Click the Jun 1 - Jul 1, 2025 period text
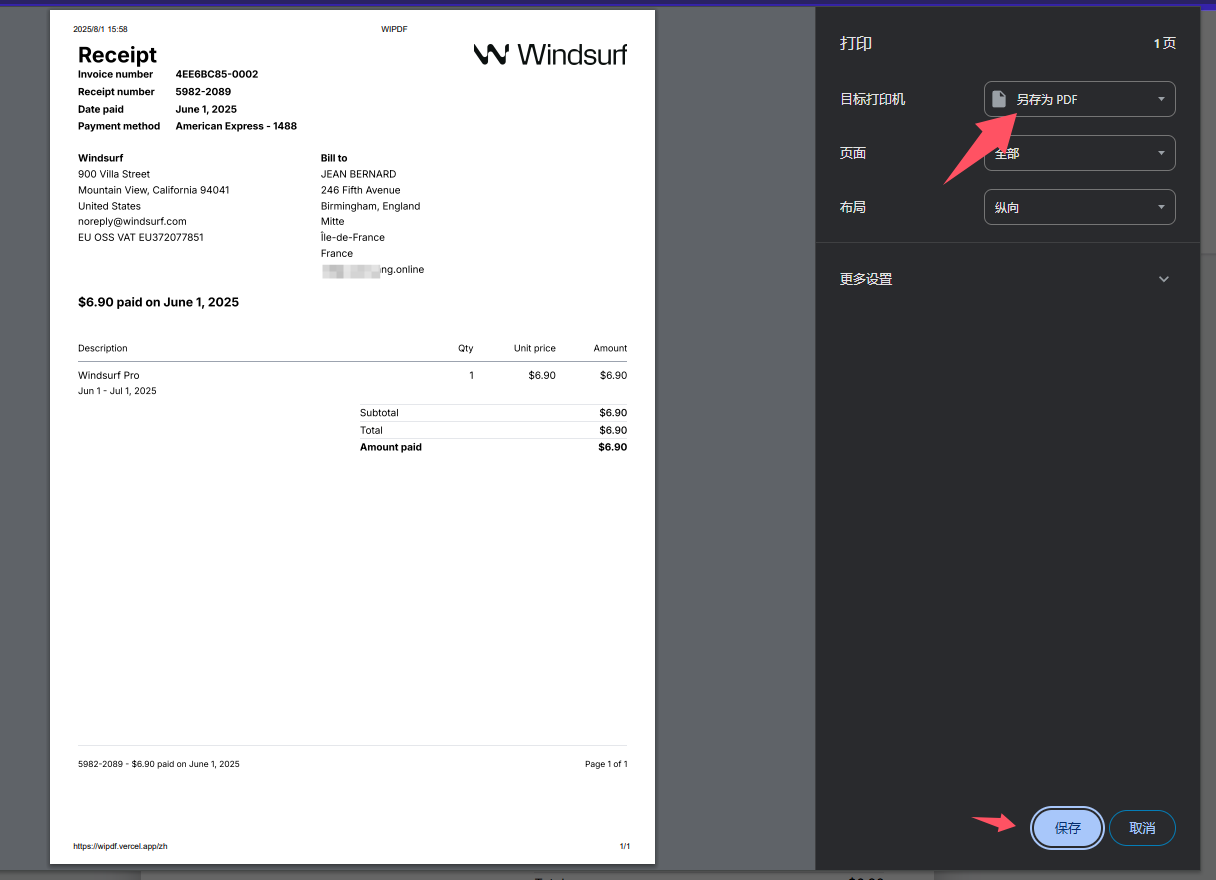Screen dimensions: 1216x880 (117, 391)
